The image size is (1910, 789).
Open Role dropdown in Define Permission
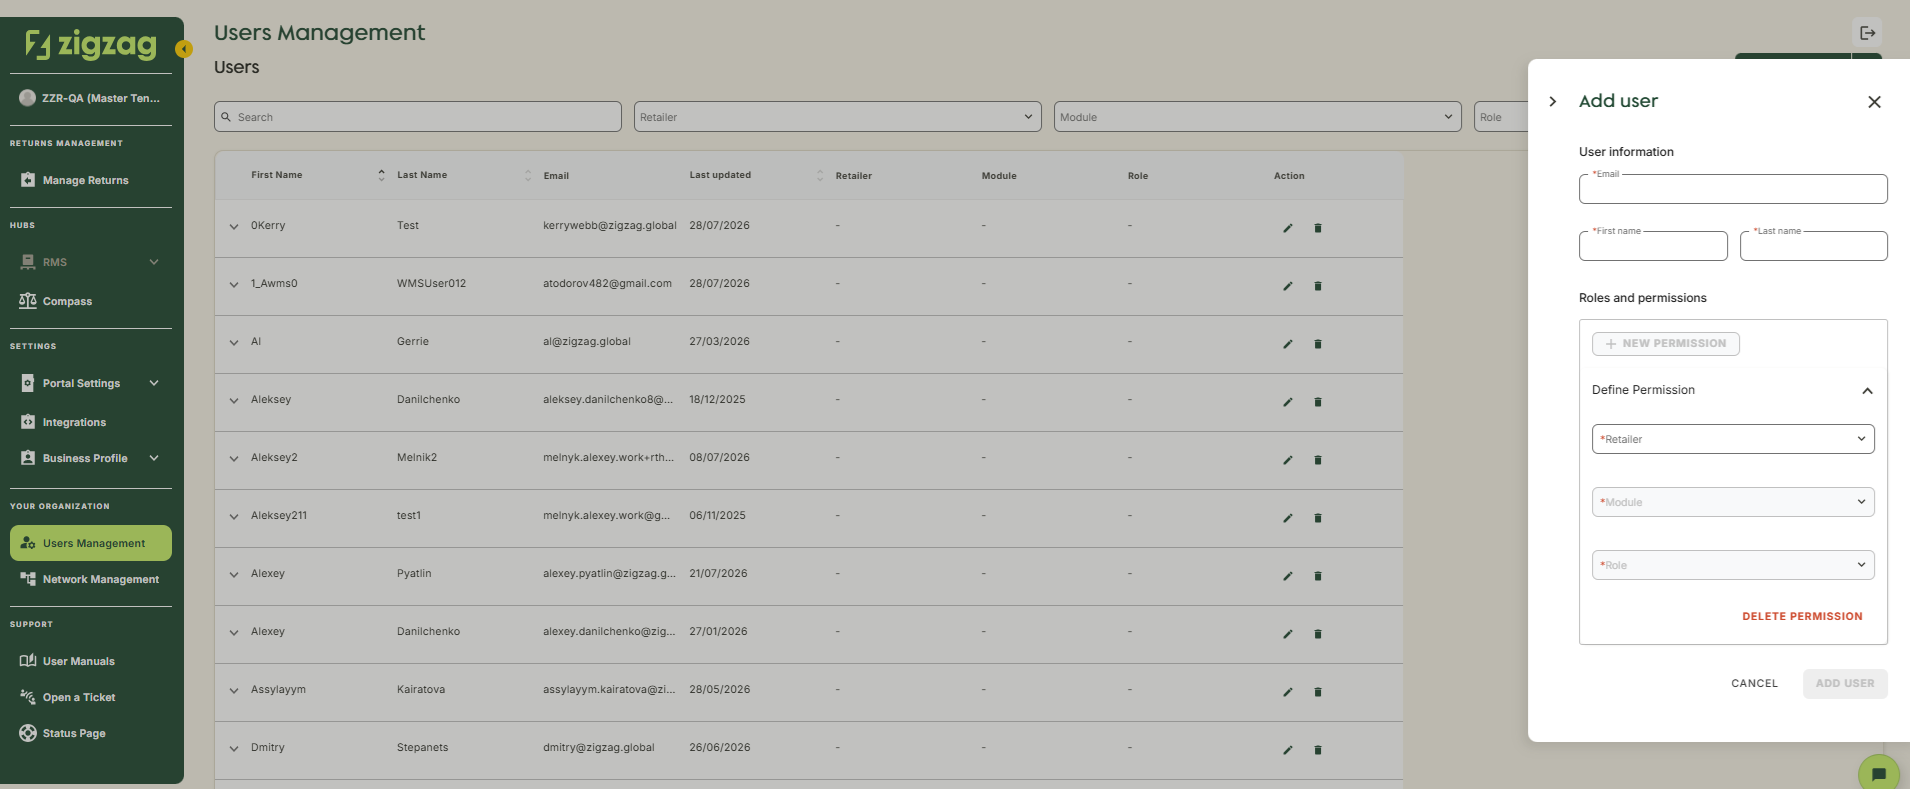pyautogui.click(x=1733, y=565)
